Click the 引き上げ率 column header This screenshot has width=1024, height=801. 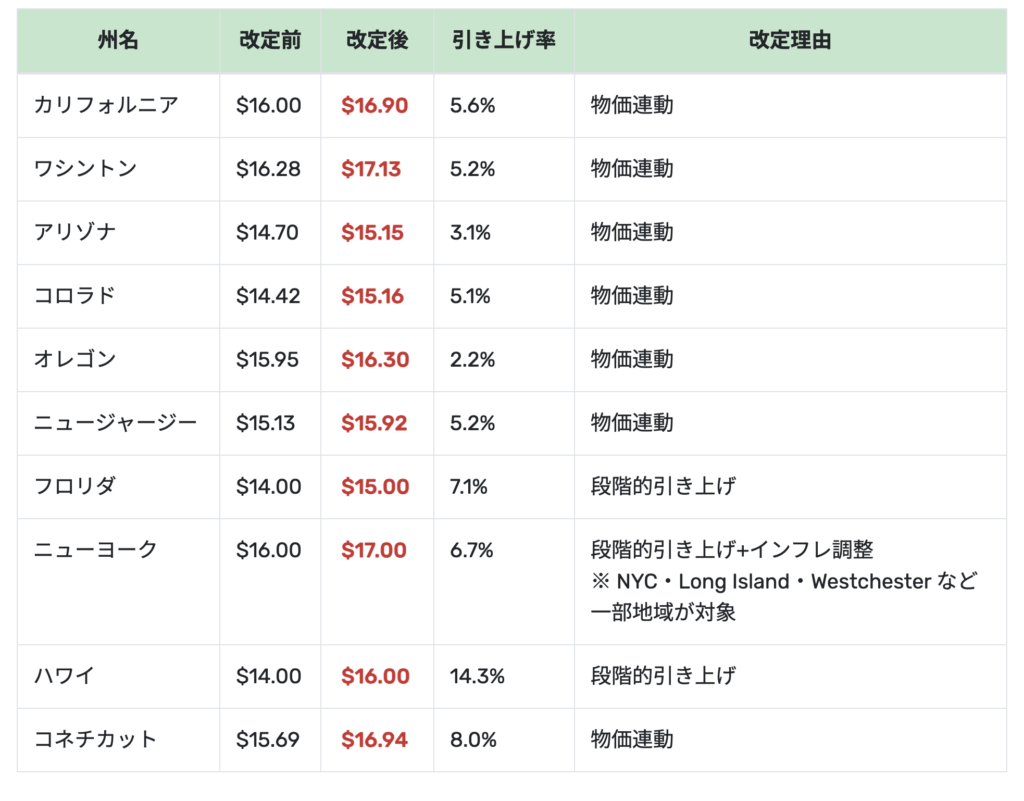(503, 41)
